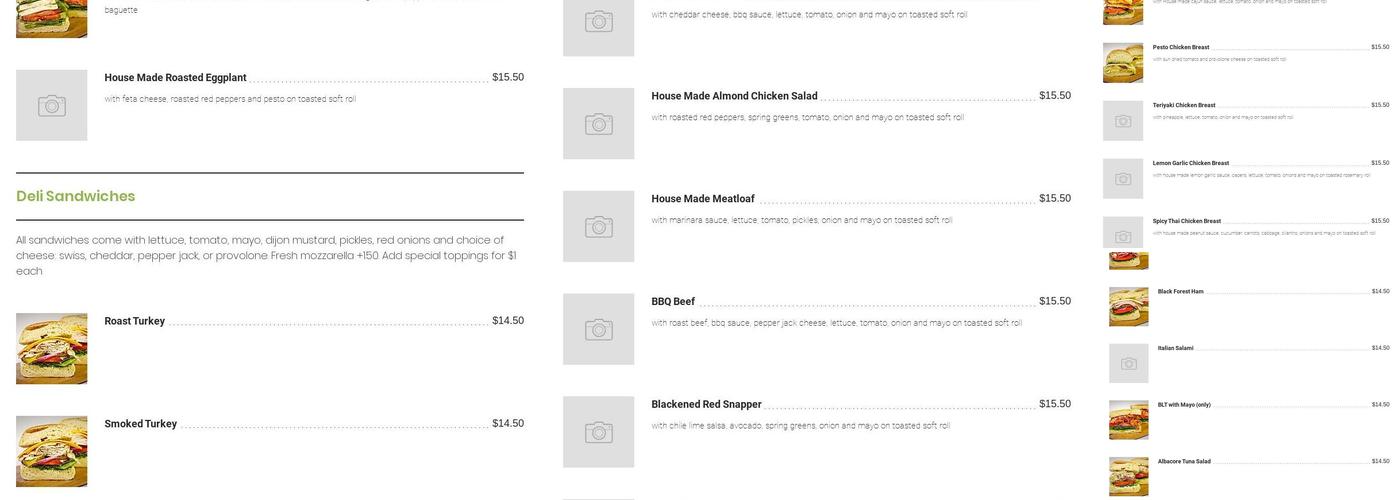Viewport: 1400px width, 500px height.
Task: Click the Blackened Red Snapper item title
Action: click(x=706, y=405)
